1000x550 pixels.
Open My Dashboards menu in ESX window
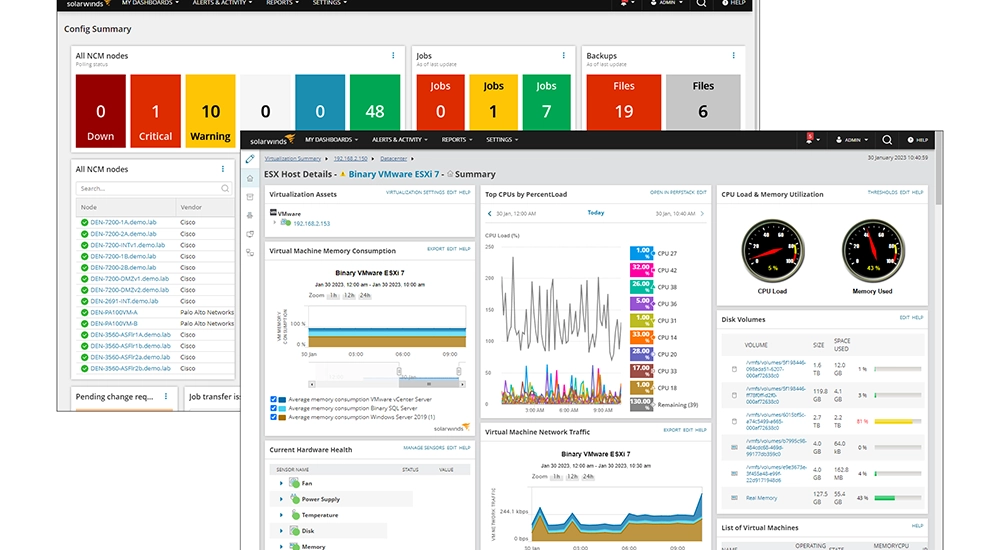pos(330,140)
